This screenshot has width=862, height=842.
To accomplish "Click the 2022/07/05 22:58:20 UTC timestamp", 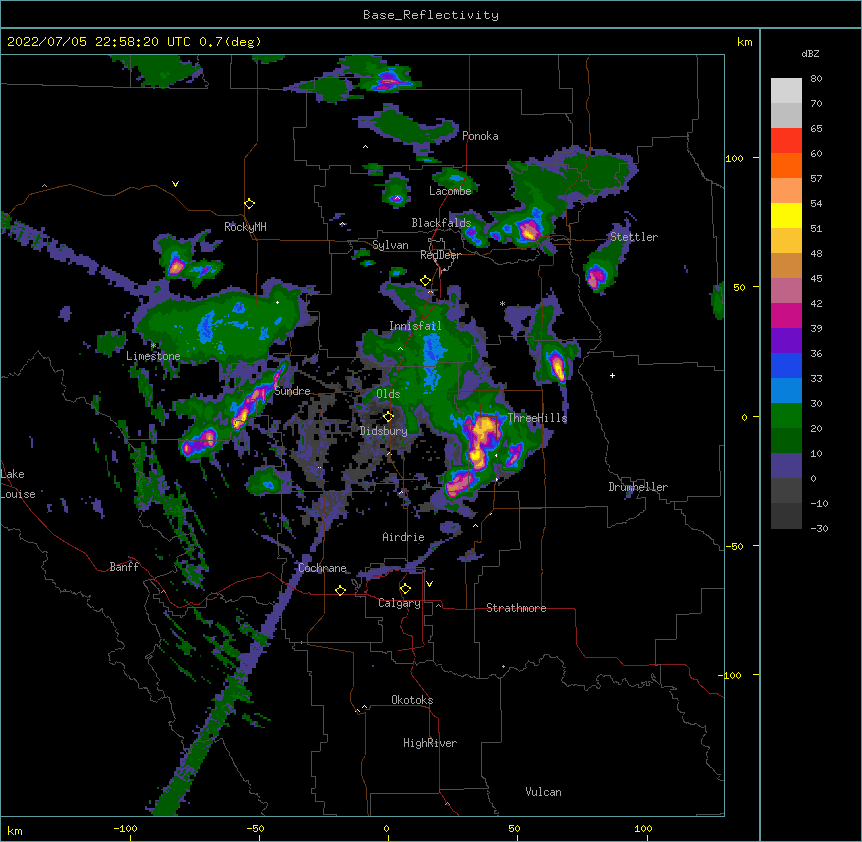I will pyautogui.click(x=101, y=42).
